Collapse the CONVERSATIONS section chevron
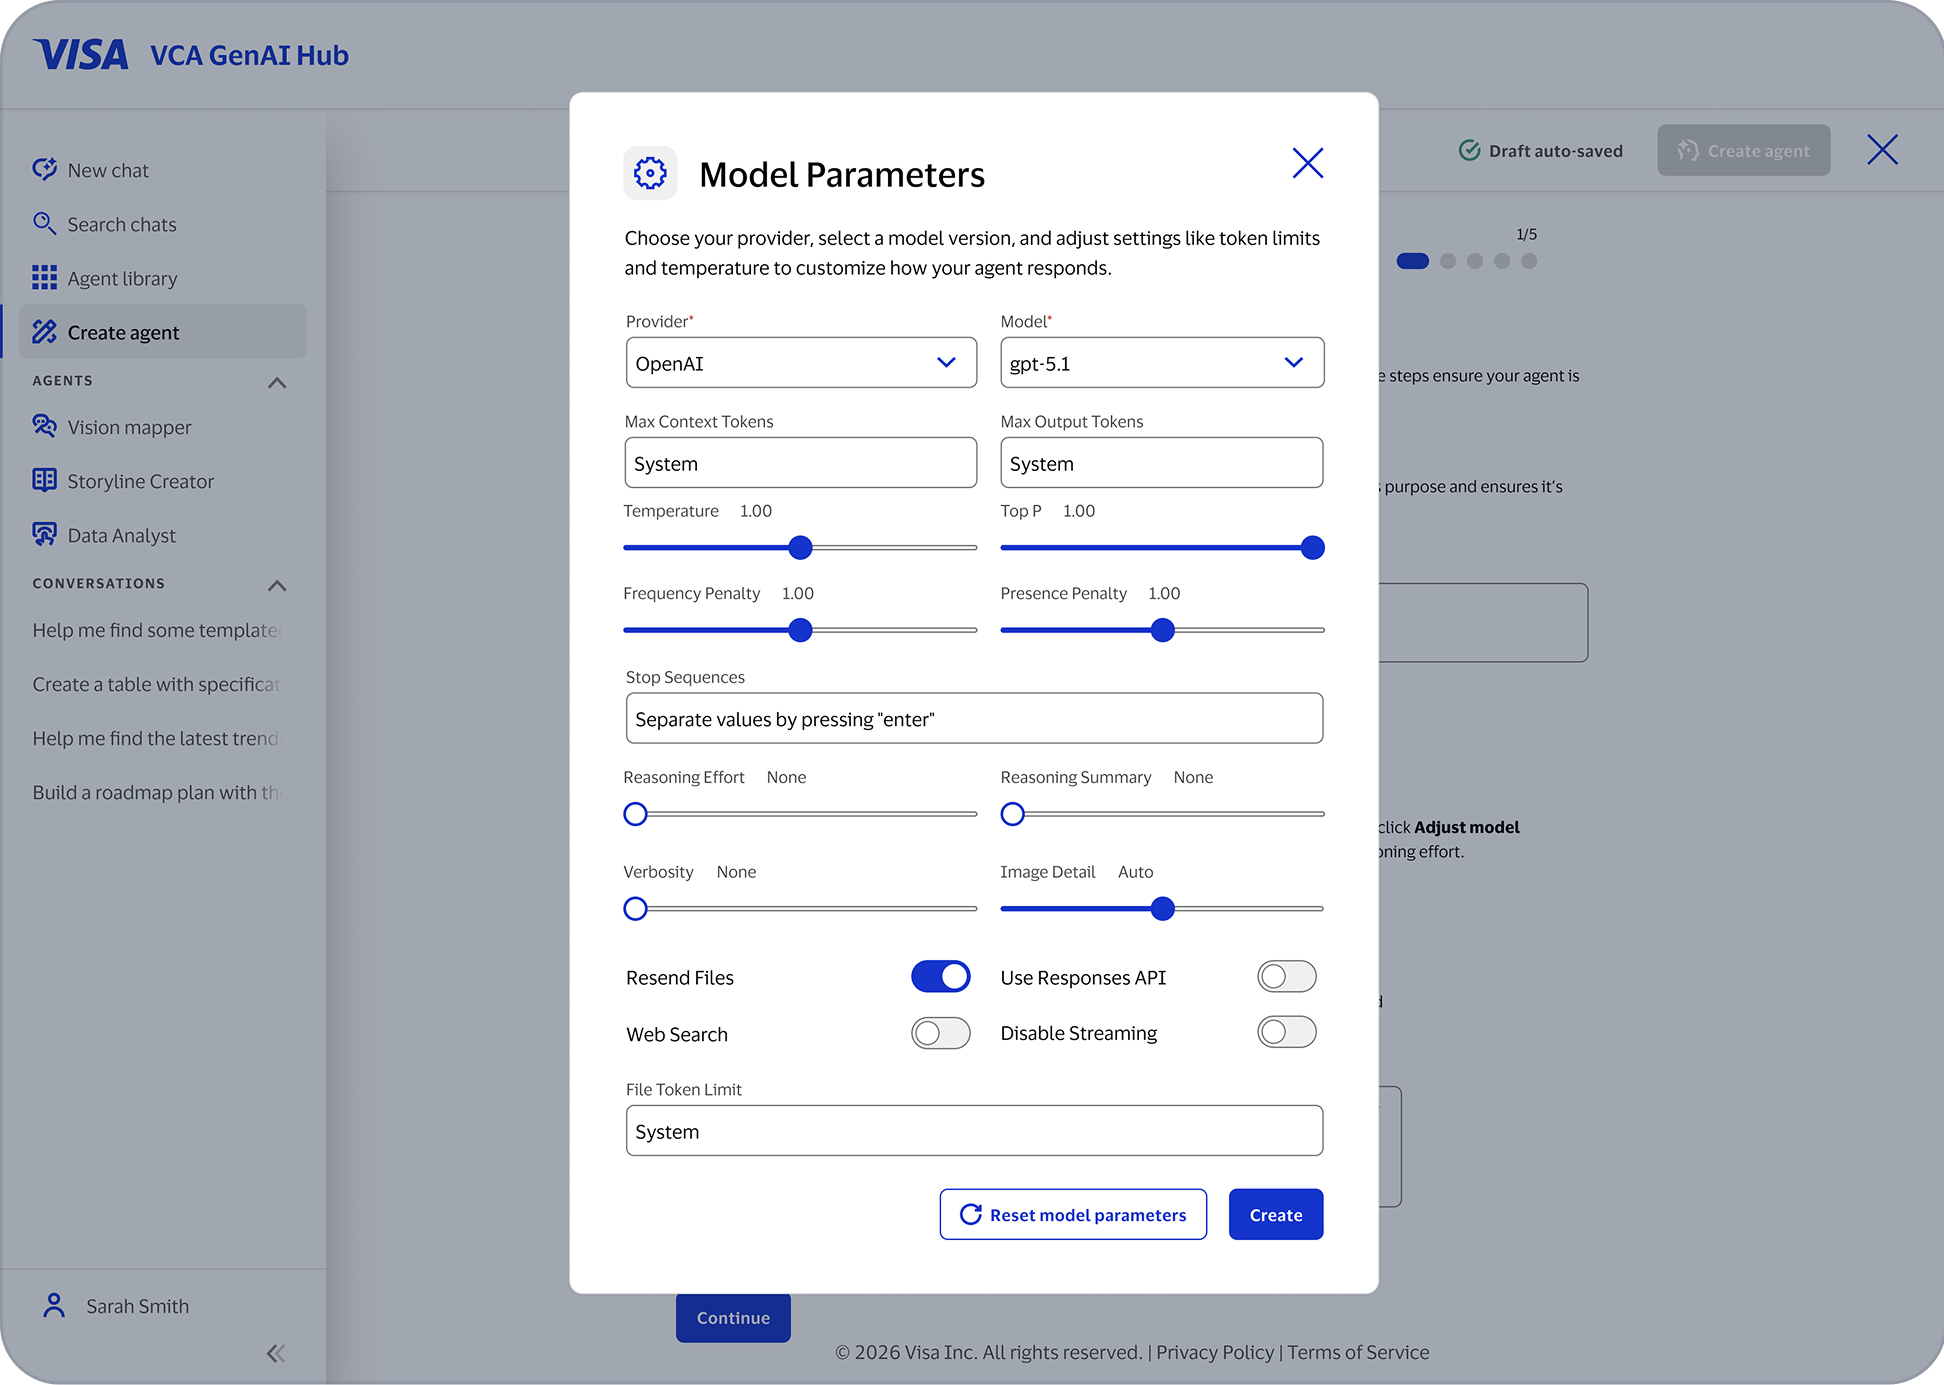Screen dimensions: 1944x1385 pyautogui.click(x=277, y=586)
